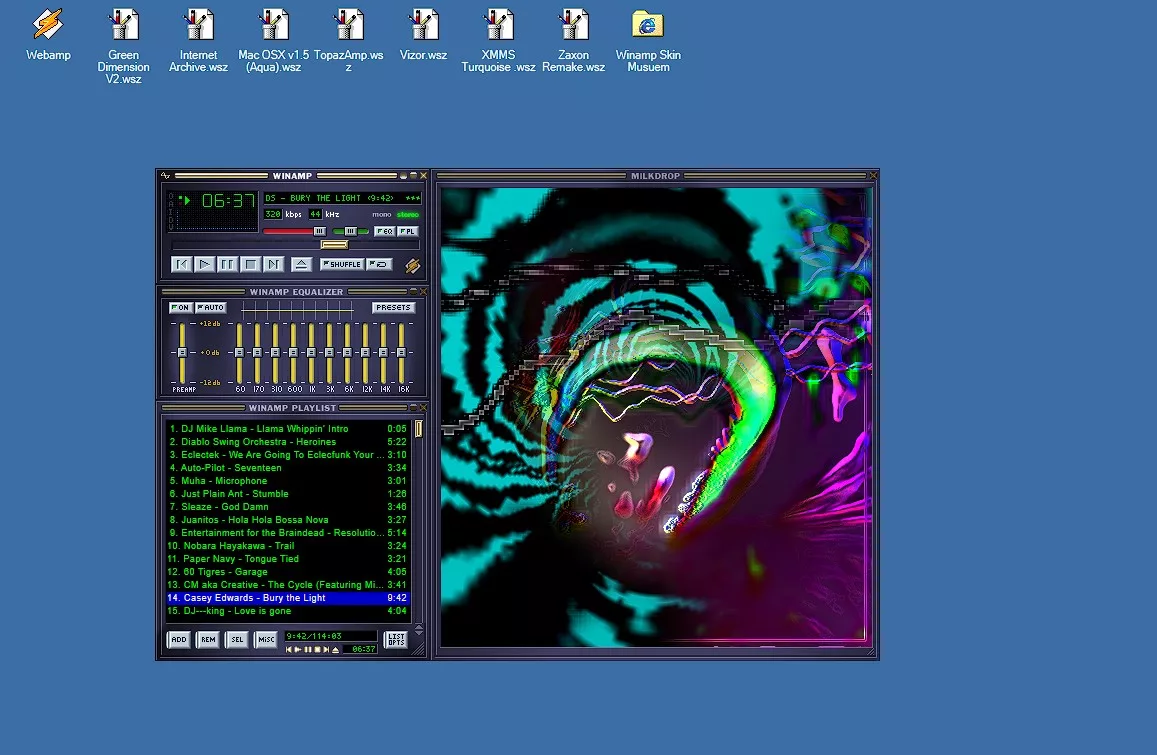
Task: Select track Paper Navy - Tongue Tied
Action: [287, 559]
